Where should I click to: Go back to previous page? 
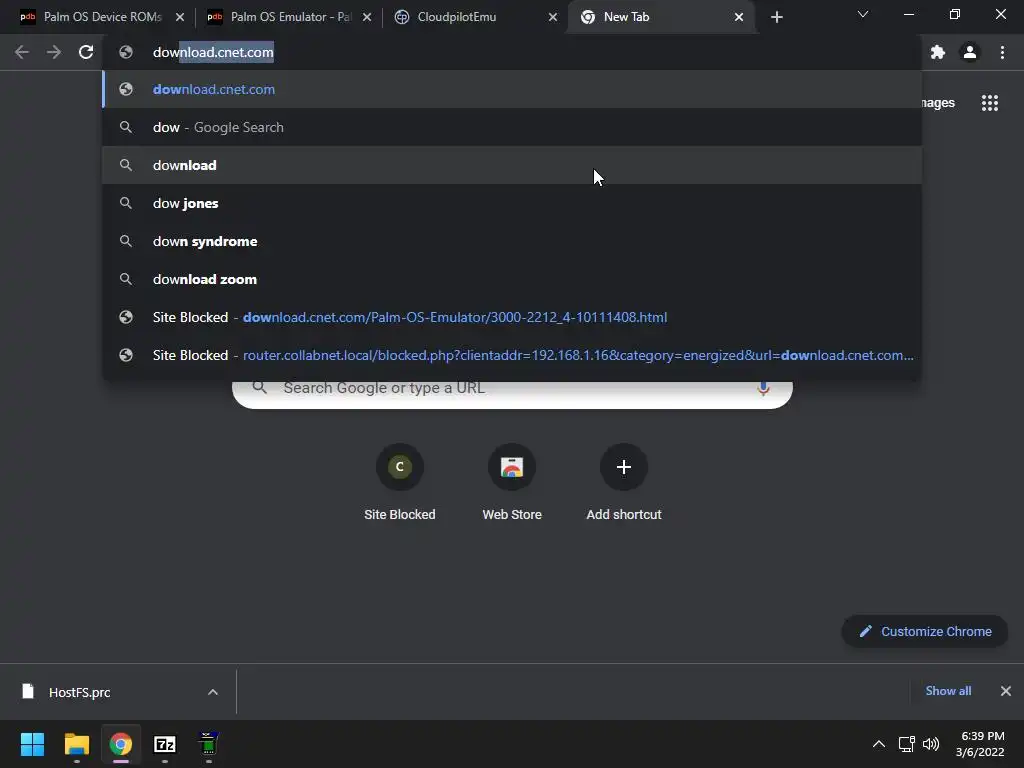tap(22, 52)
